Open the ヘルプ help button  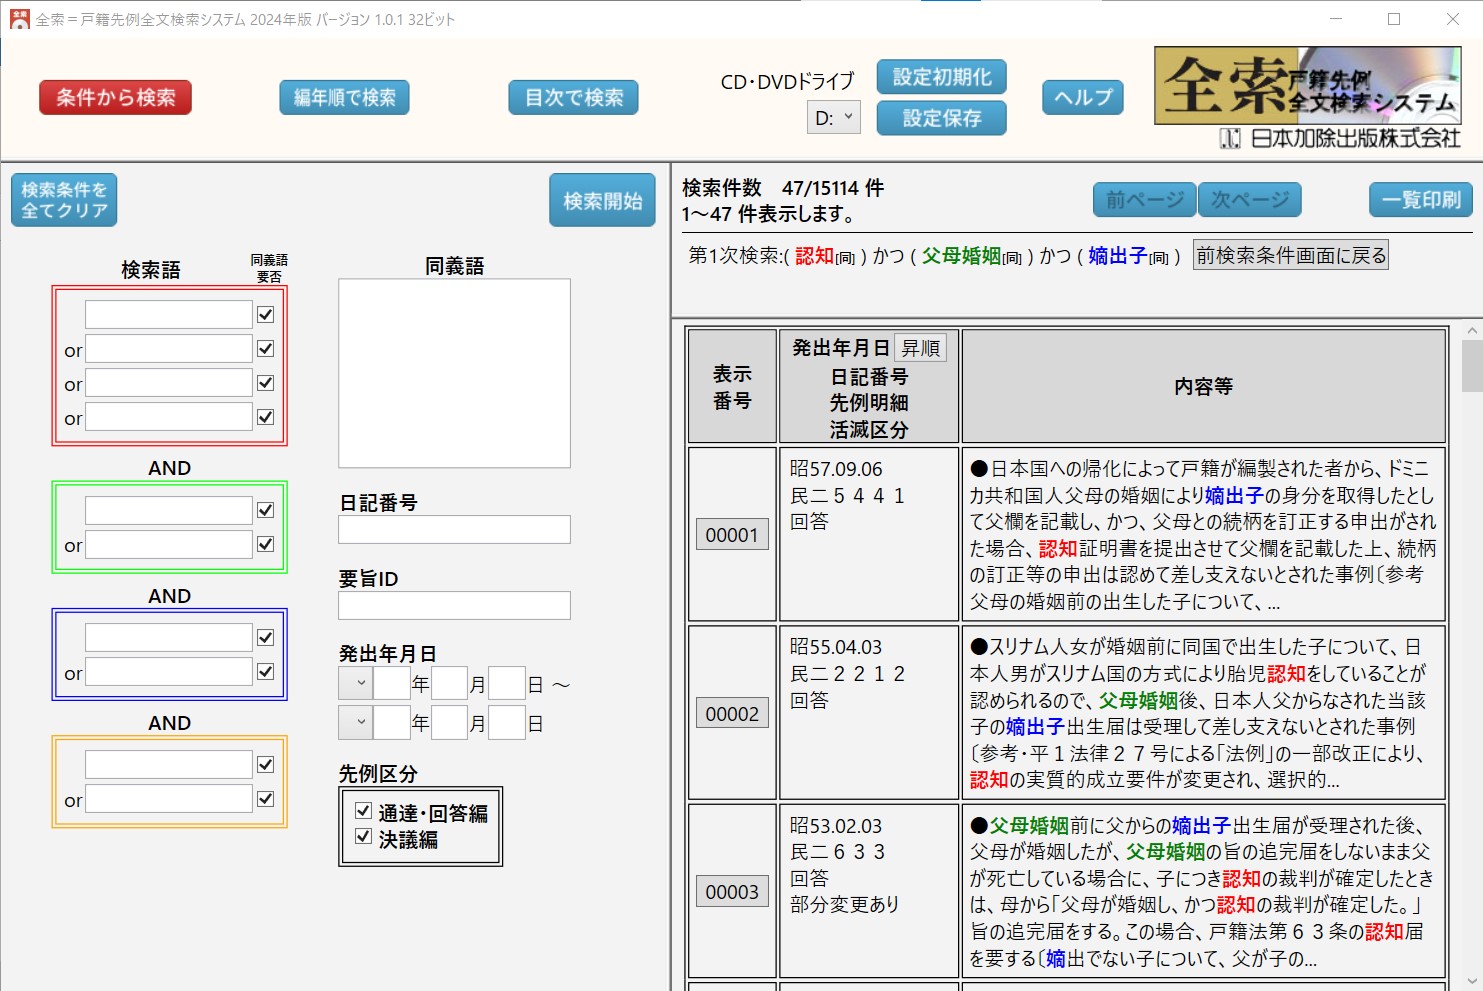[x=1083, y=97]
